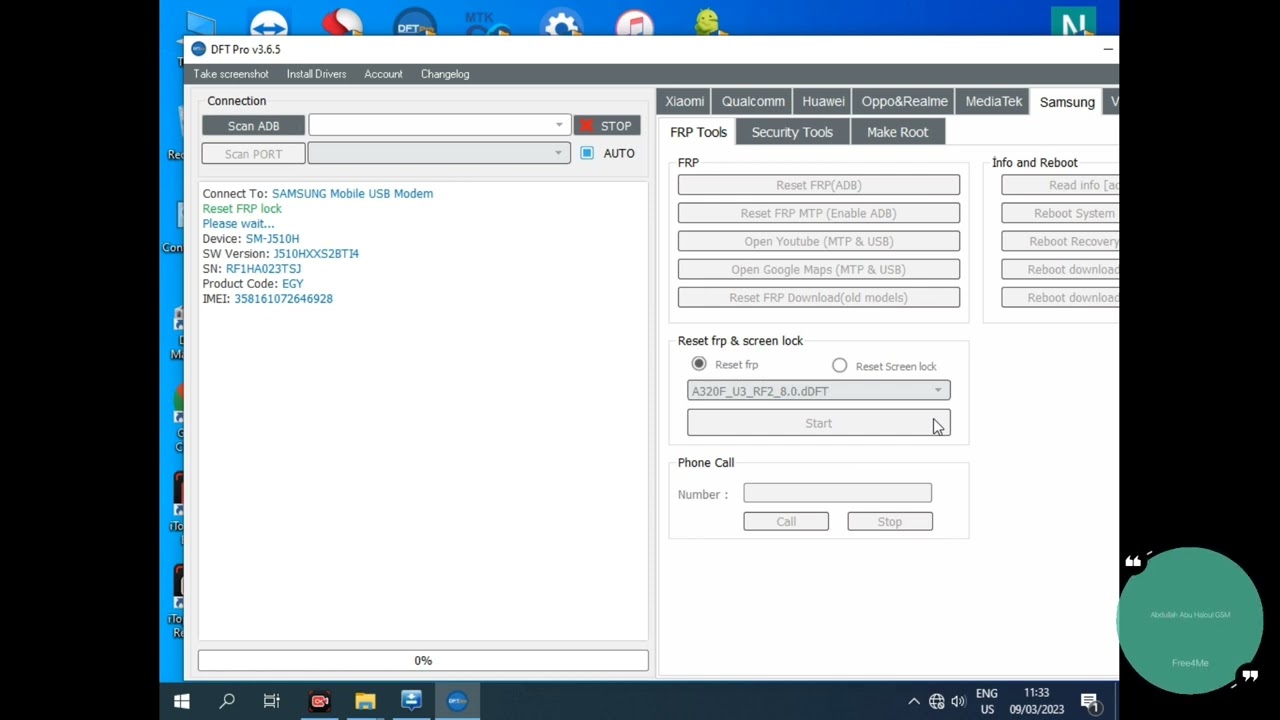The image size is (1280, 720).
Task: Open the Make Root sub-tab
Action: 897,132
